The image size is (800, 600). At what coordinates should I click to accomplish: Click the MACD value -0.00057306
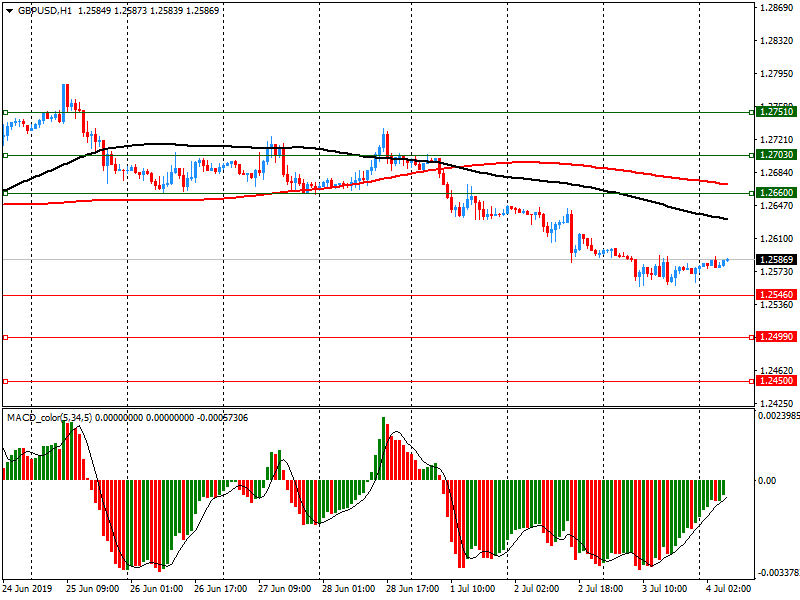coord(222,418)
